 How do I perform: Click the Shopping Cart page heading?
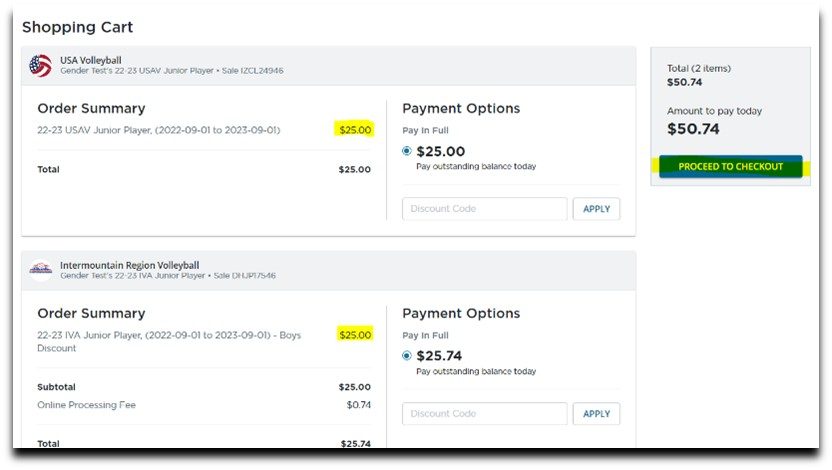[x=77, y=27]
